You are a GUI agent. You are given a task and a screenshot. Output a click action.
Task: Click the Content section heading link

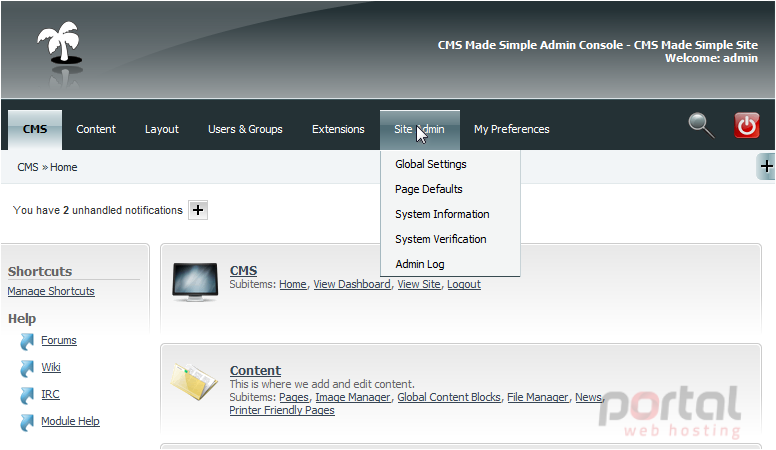255,370
